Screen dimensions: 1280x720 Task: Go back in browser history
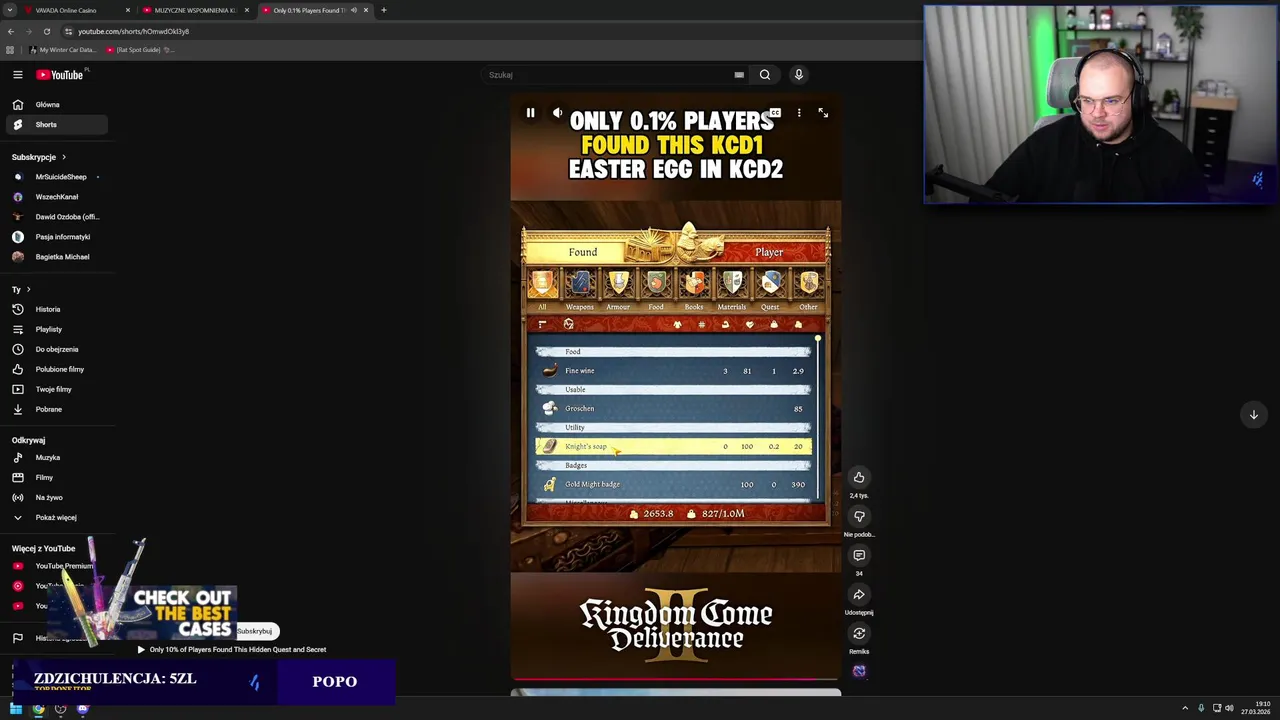point(10,31)
